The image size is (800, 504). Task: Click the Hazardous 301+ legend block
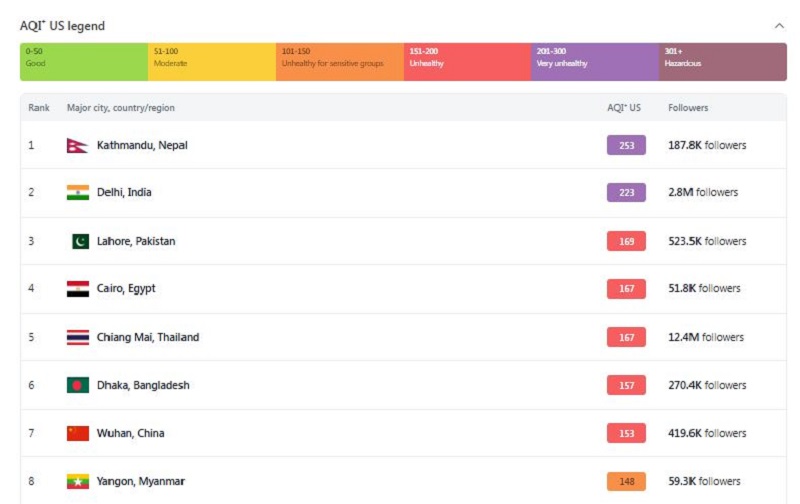point(722,62)
